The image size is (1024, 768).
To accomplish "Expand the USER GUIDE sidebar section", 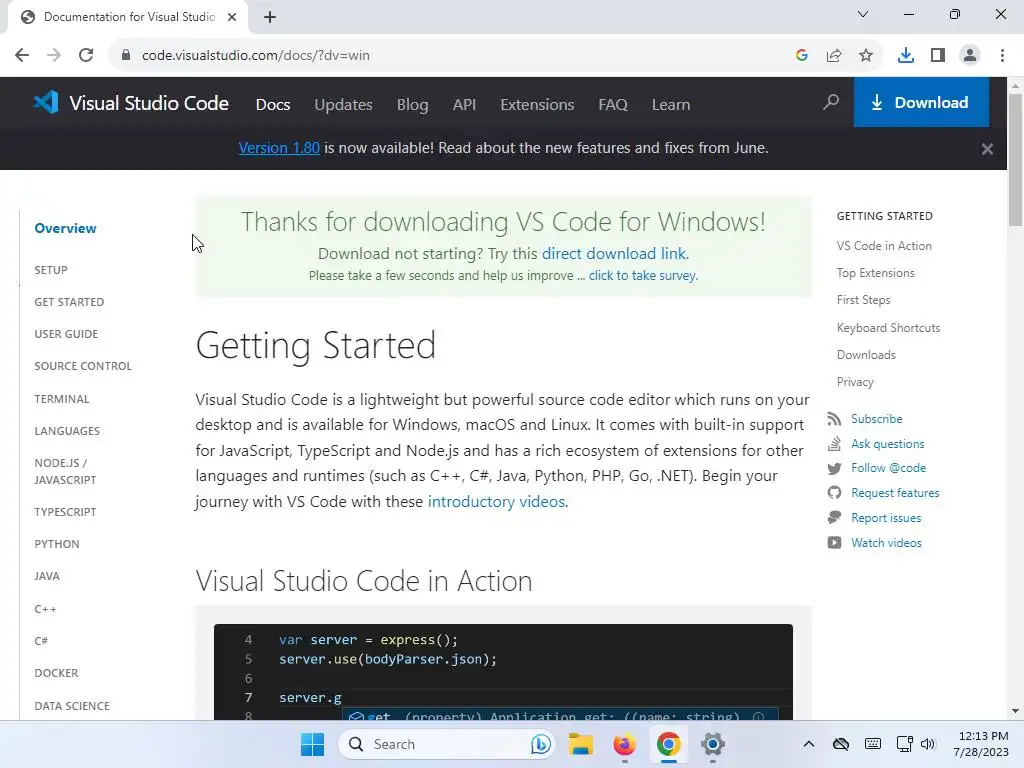I will click(66, 334).
